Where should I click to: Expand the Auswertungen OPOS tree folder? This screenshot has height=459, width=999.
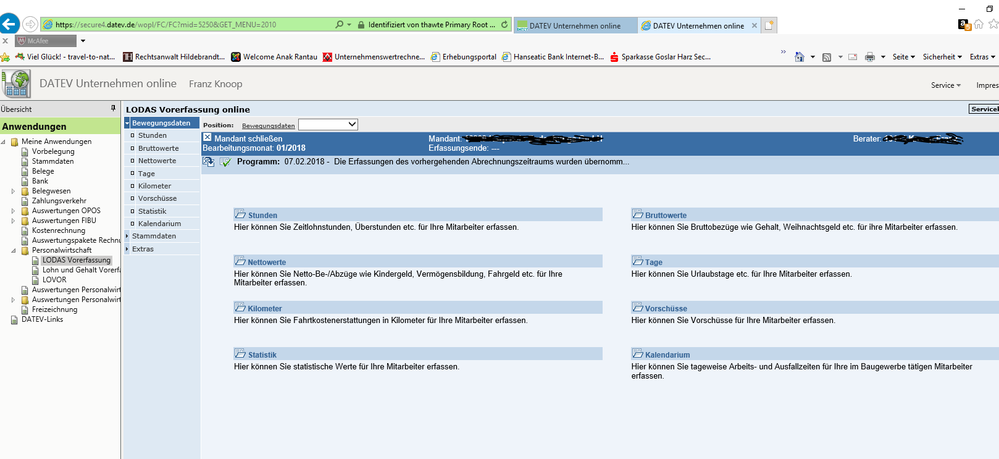click(13, 211)
